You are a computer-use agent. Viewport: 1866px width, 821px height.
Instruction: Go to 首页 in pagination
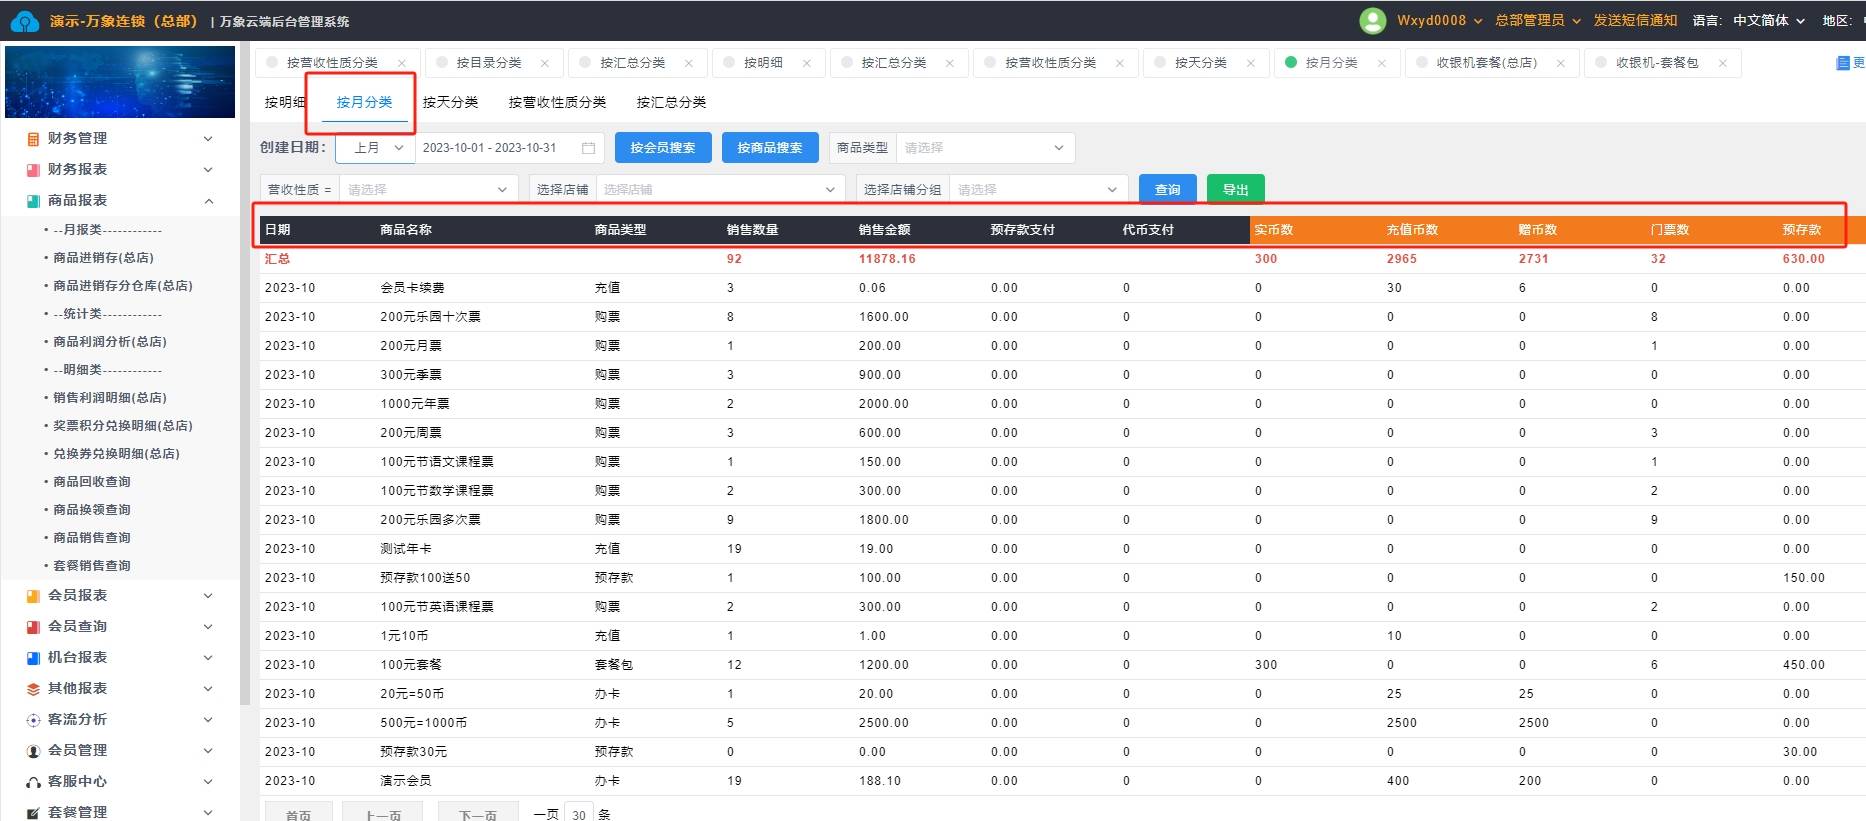tap(298, 814)
